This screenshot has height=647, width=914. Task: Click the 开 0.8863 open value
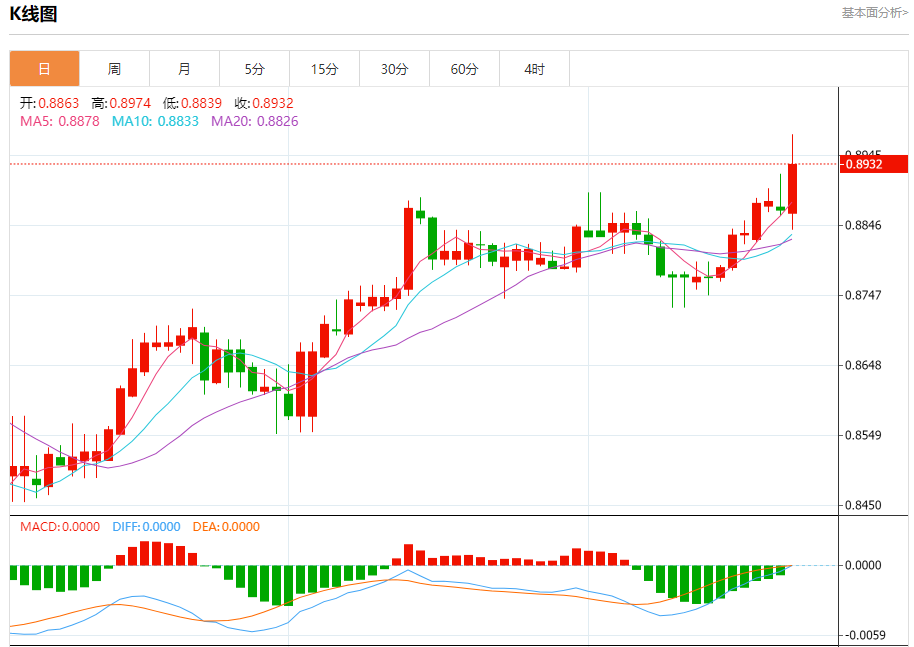click(50, 103)
